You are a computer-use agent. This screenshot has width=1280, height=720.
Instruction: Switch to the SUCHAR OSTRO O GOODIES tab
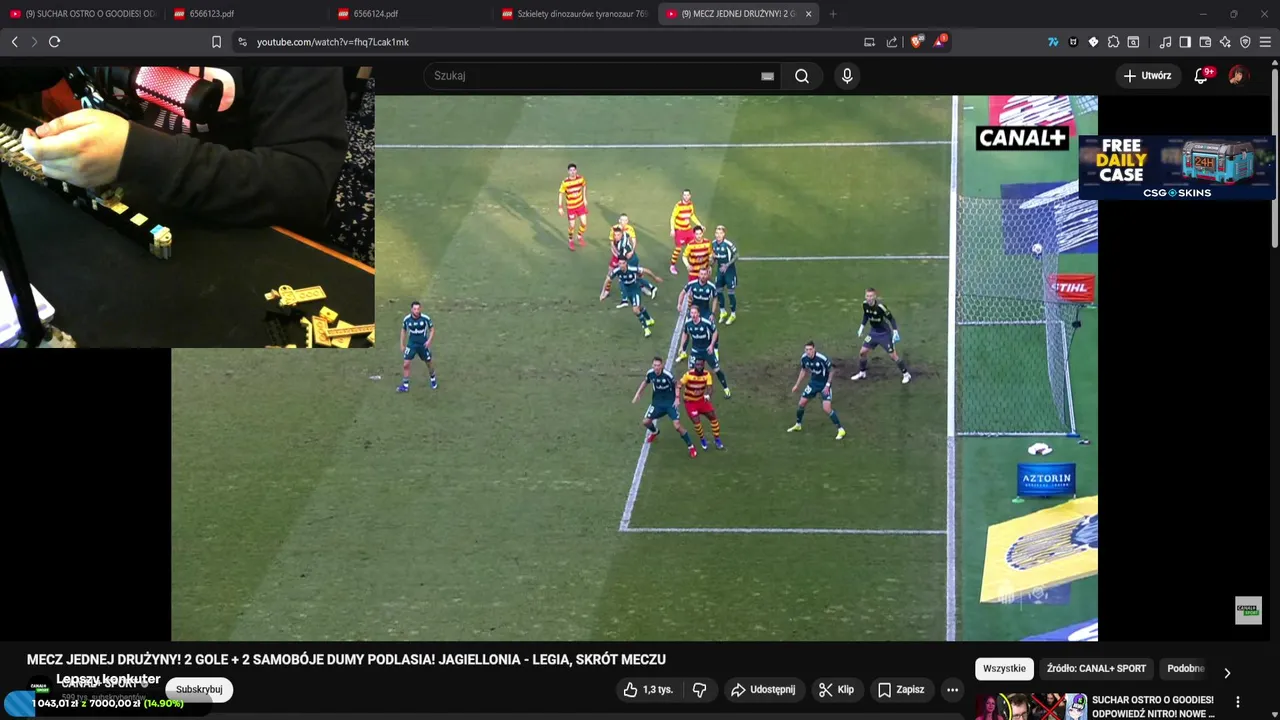[82, 14]
